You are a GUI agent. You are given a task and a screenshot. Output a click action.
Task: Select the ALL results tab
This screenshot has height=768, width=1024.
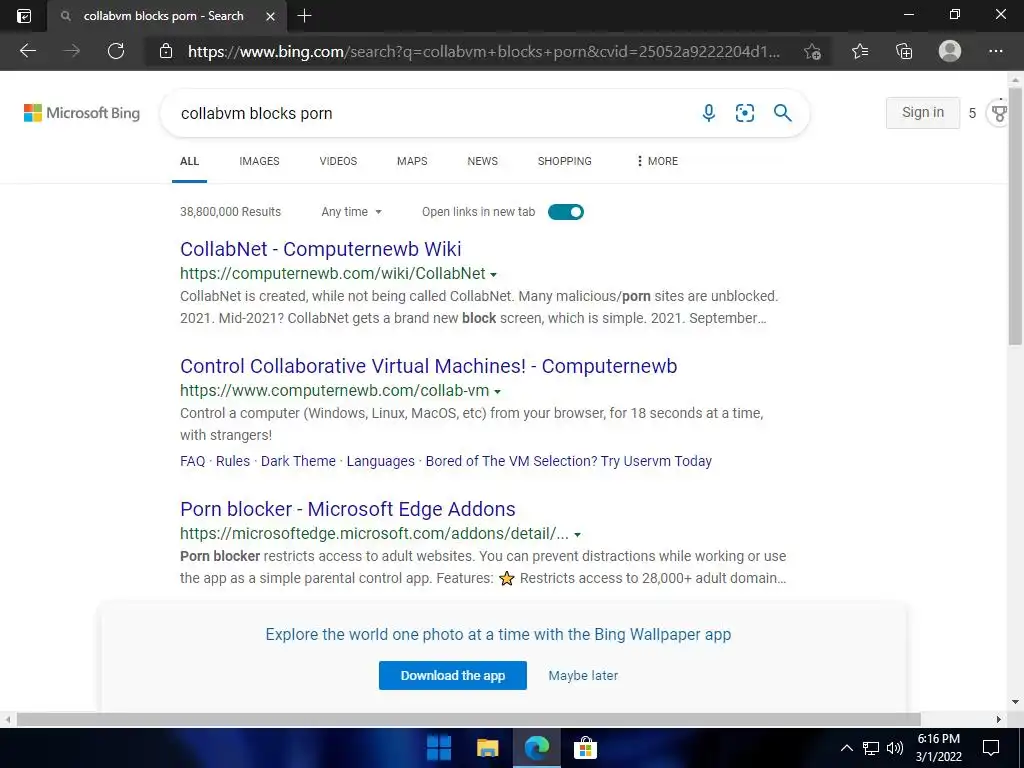pyautogui.click(x=189, y=161)
